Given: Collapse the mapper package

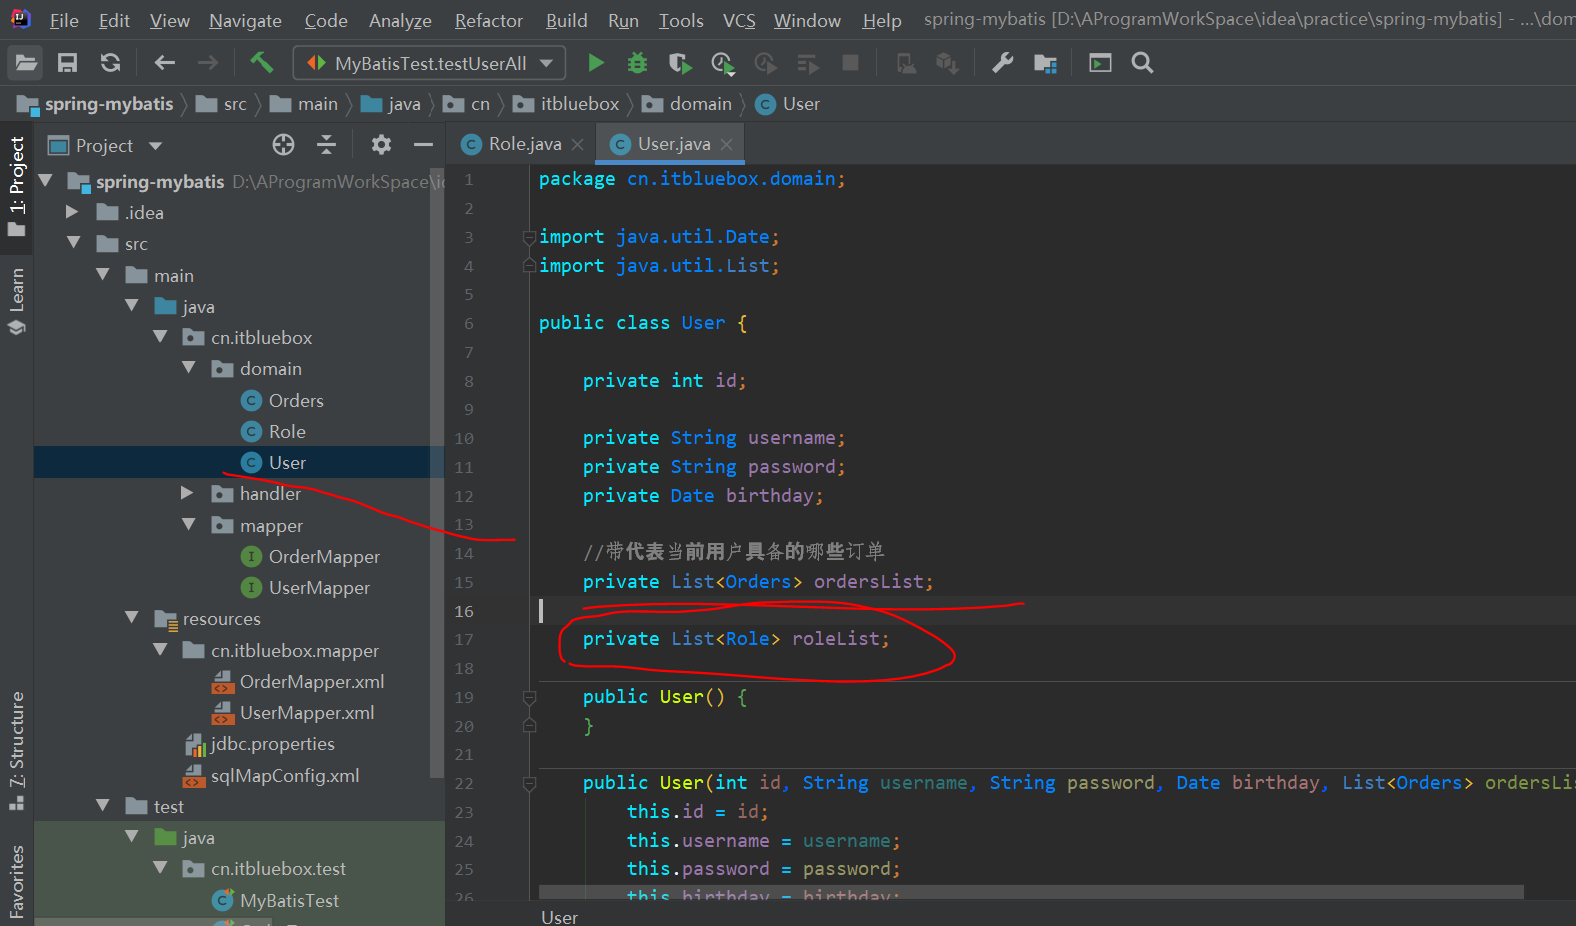Looking at the screenshot, I should (189, 524).
